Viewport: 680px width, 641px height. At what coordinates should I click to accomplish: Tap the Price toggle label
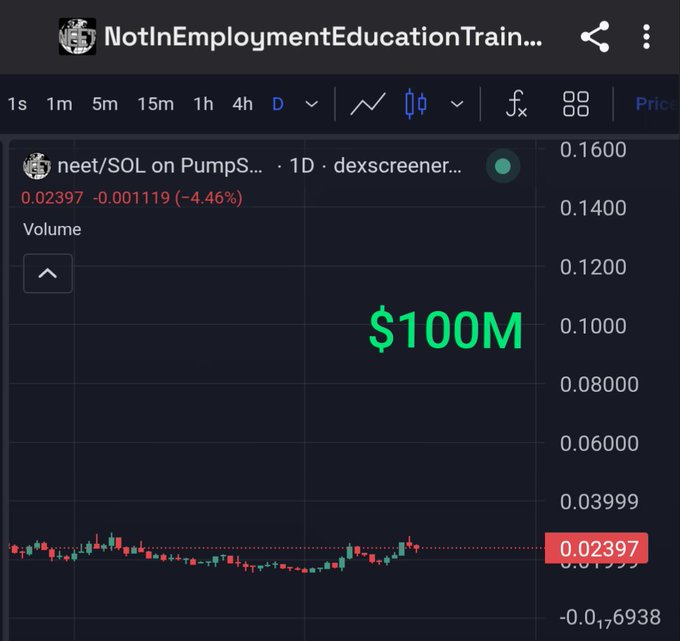(x=656, y=104)
